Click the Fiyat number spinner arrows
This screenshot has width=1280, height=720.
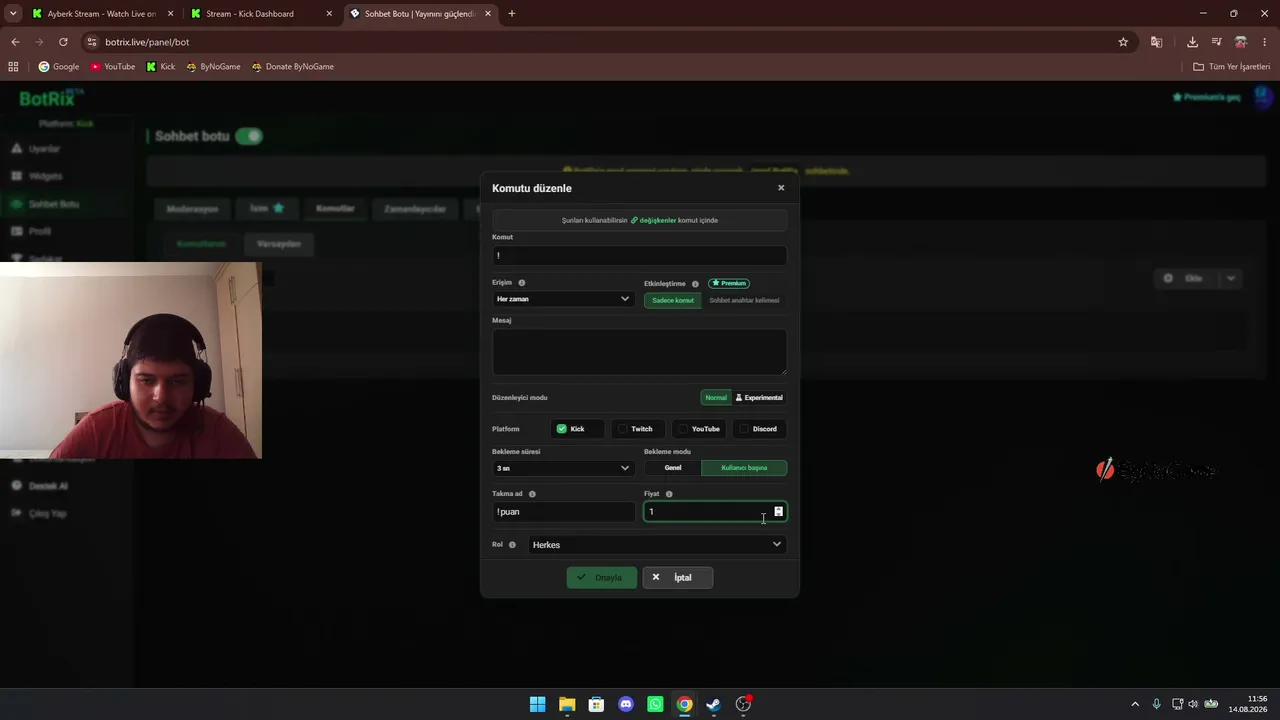pos(778,512)
